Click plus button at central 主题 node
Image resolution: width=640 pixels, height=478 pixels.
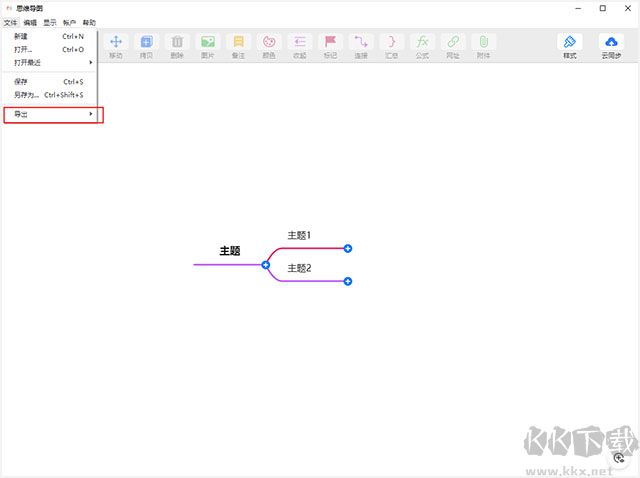[266, 265]
